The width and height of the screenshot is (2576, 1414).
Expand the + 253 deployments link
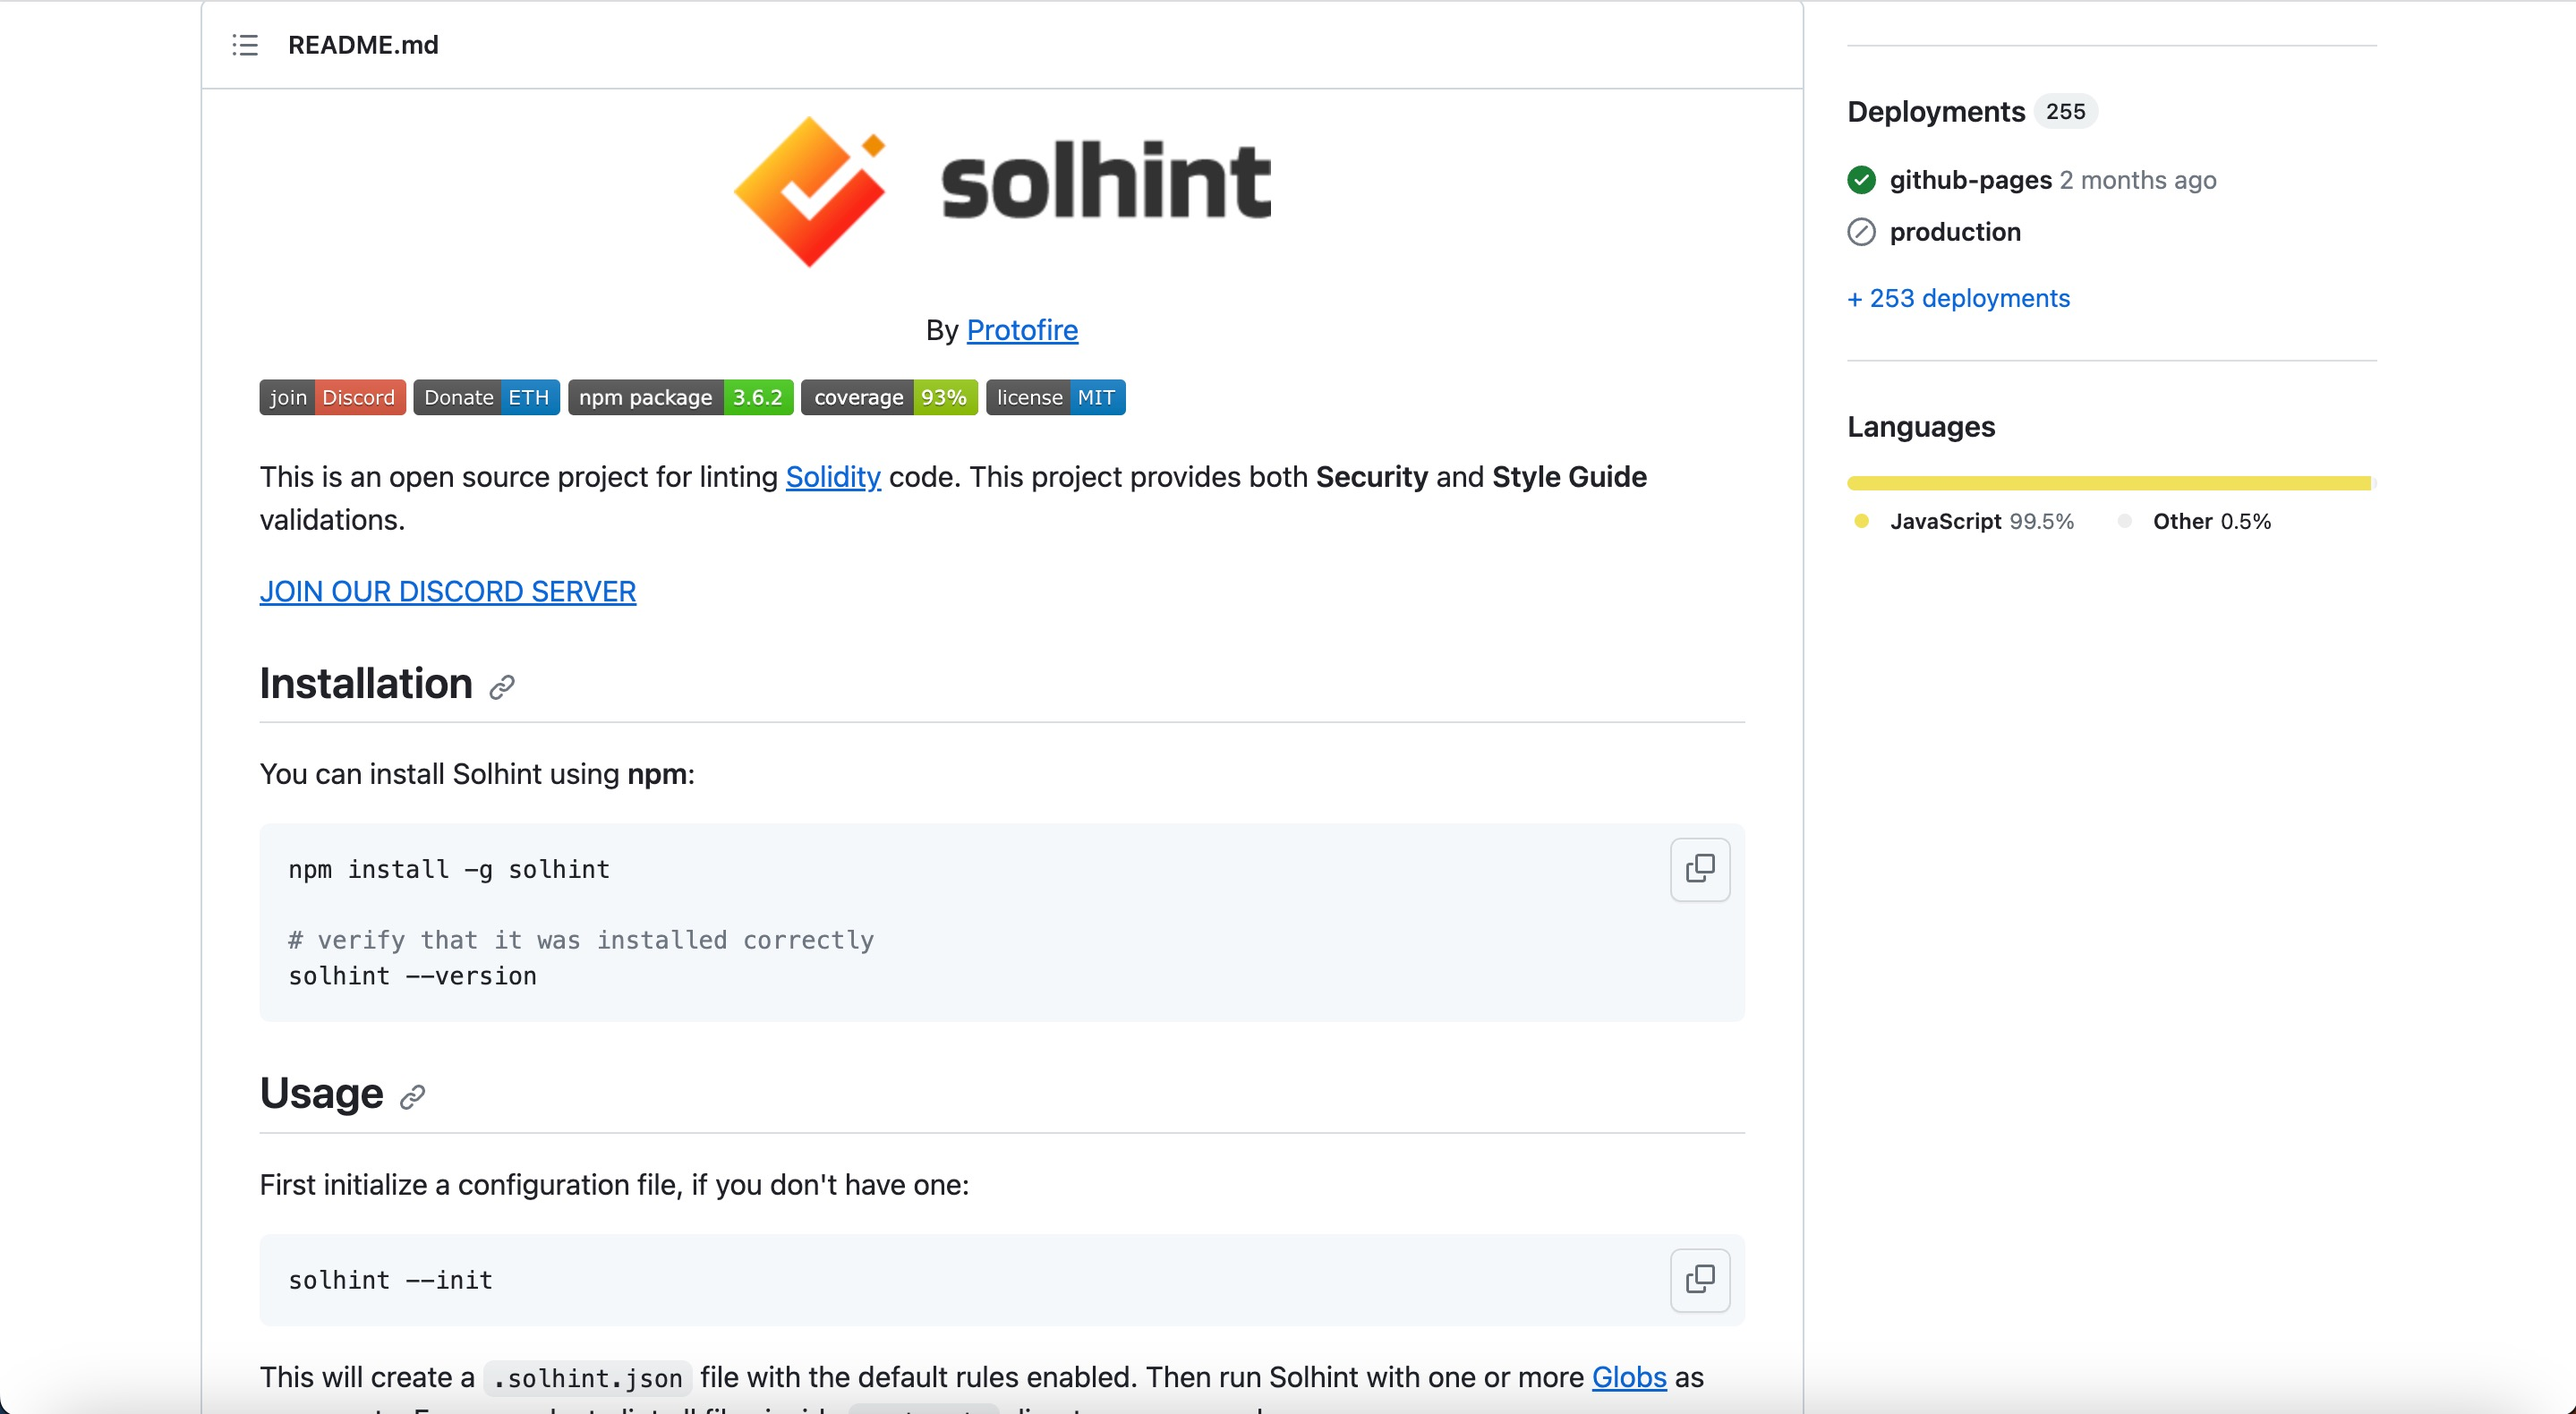pos(1958,298)
